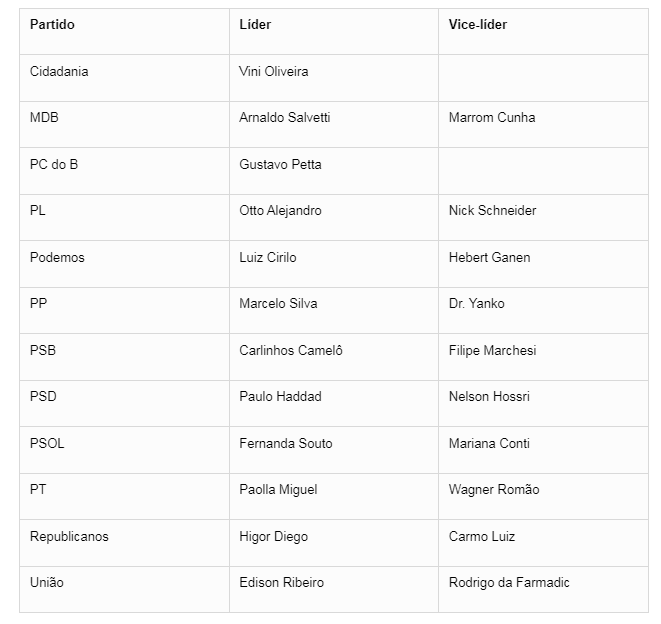661x624 pixels.
Task: Select leader Gustavo Petta
Action: coord(280,164)
